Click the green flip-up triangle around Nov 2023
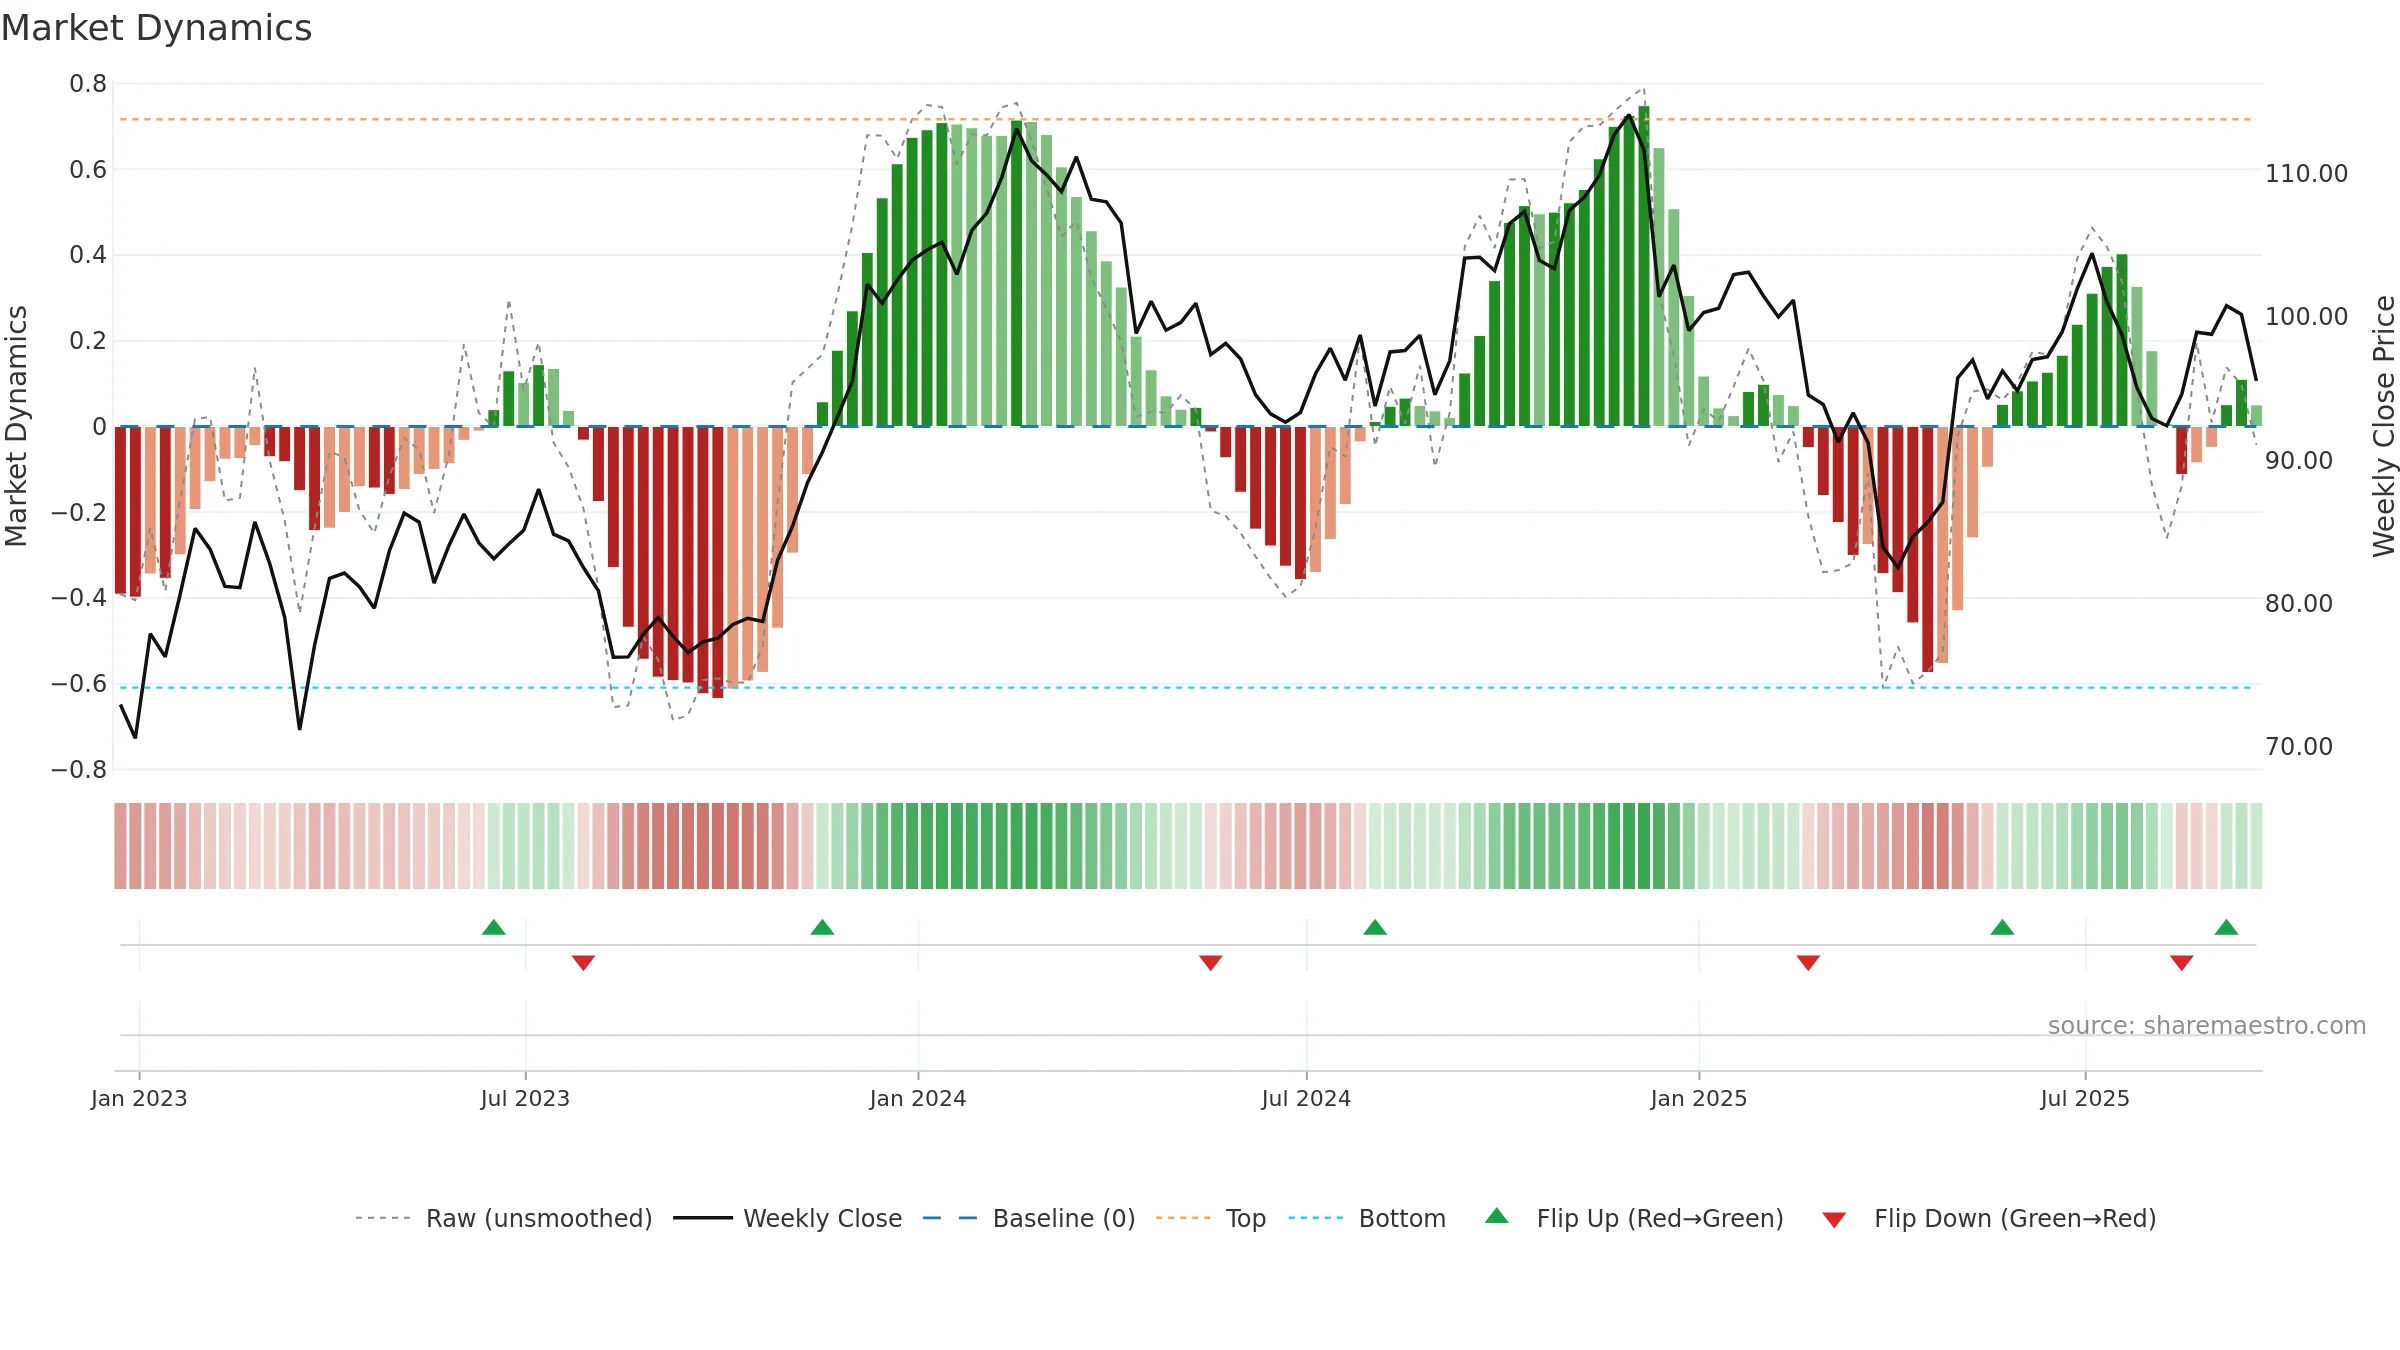 point(823,927)
